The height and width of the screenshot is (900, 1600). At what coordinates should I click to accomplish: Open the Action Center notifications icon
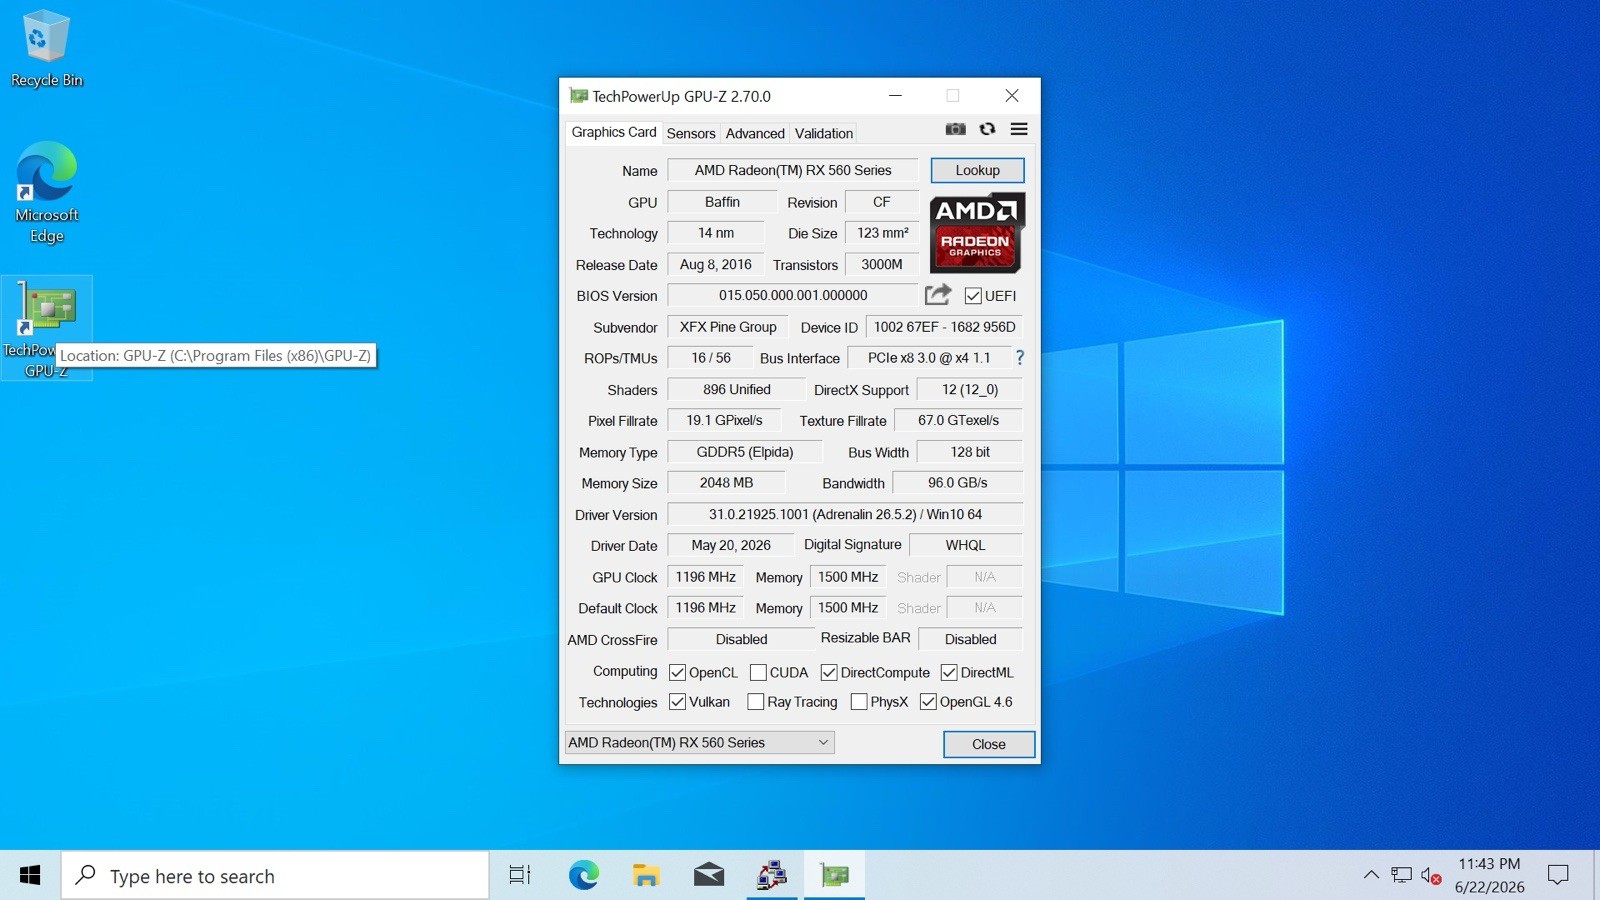[1558, 876]
